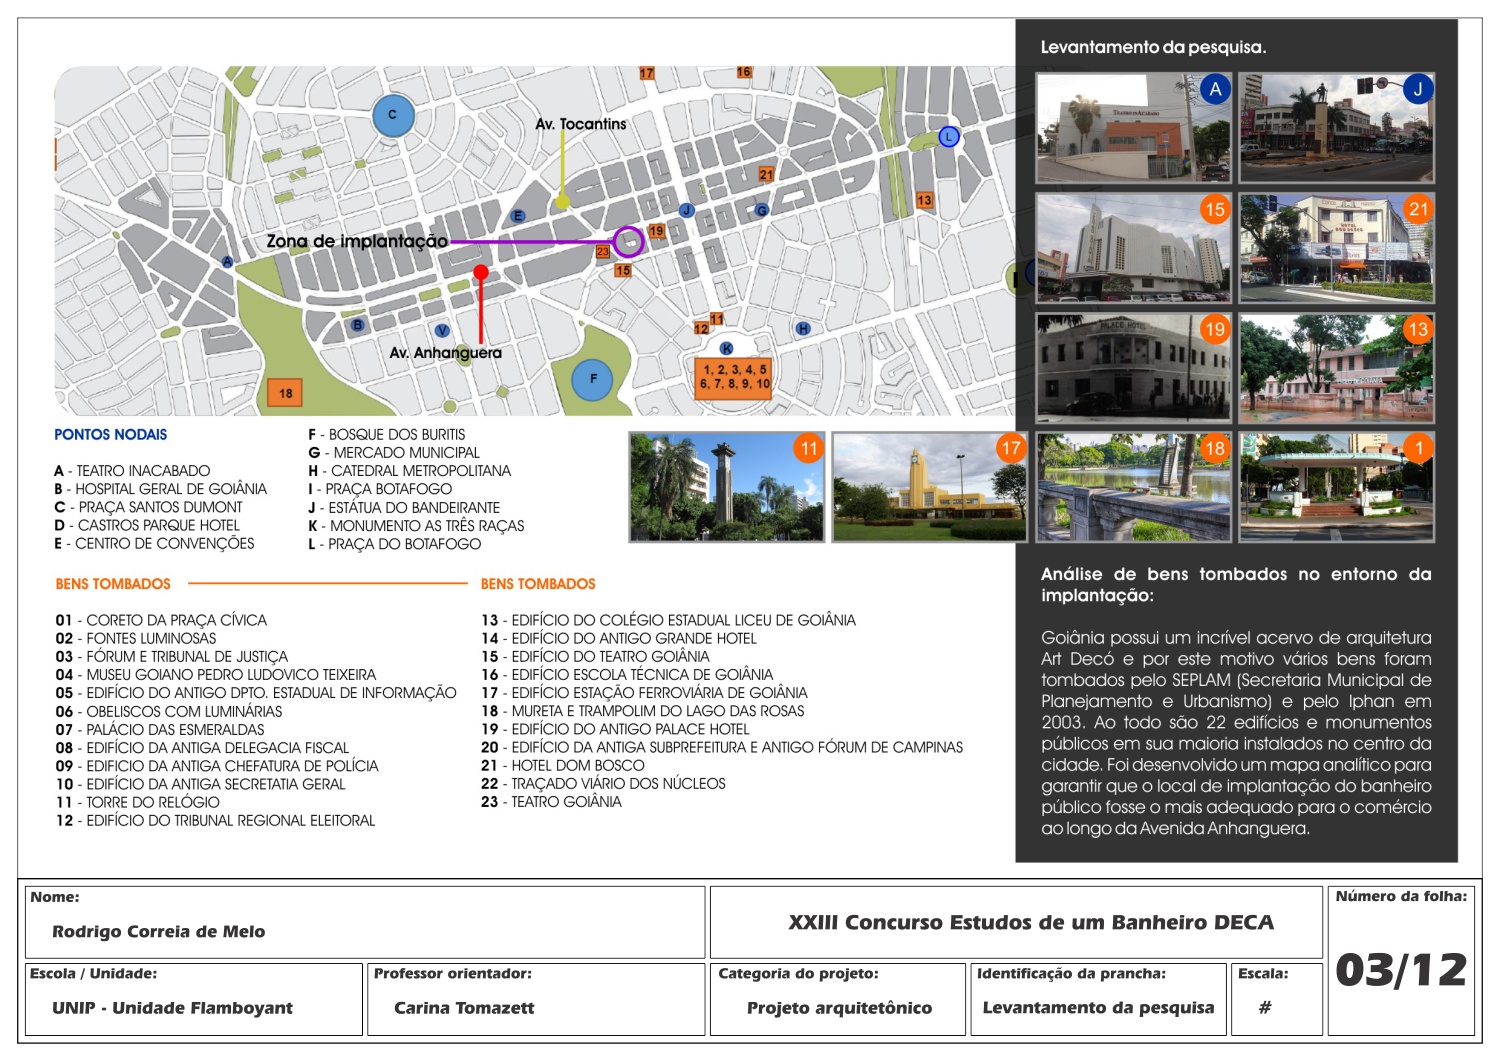Viewport: 1500px width, 1061px height.
Task: Select 'K - MONUMENTO AS TRÊS RAÇAS' entry
Action: point(416,526)
